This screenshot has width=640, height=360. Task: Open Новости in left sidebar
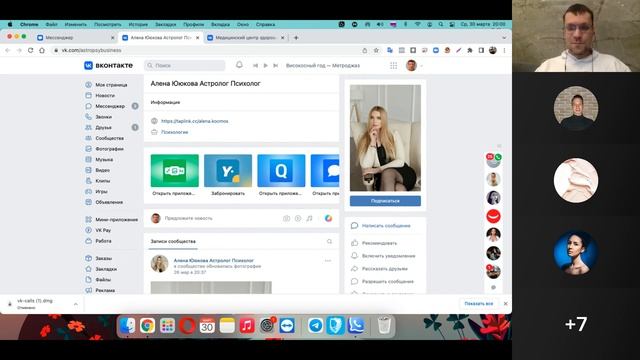click(x=100, y=96)
